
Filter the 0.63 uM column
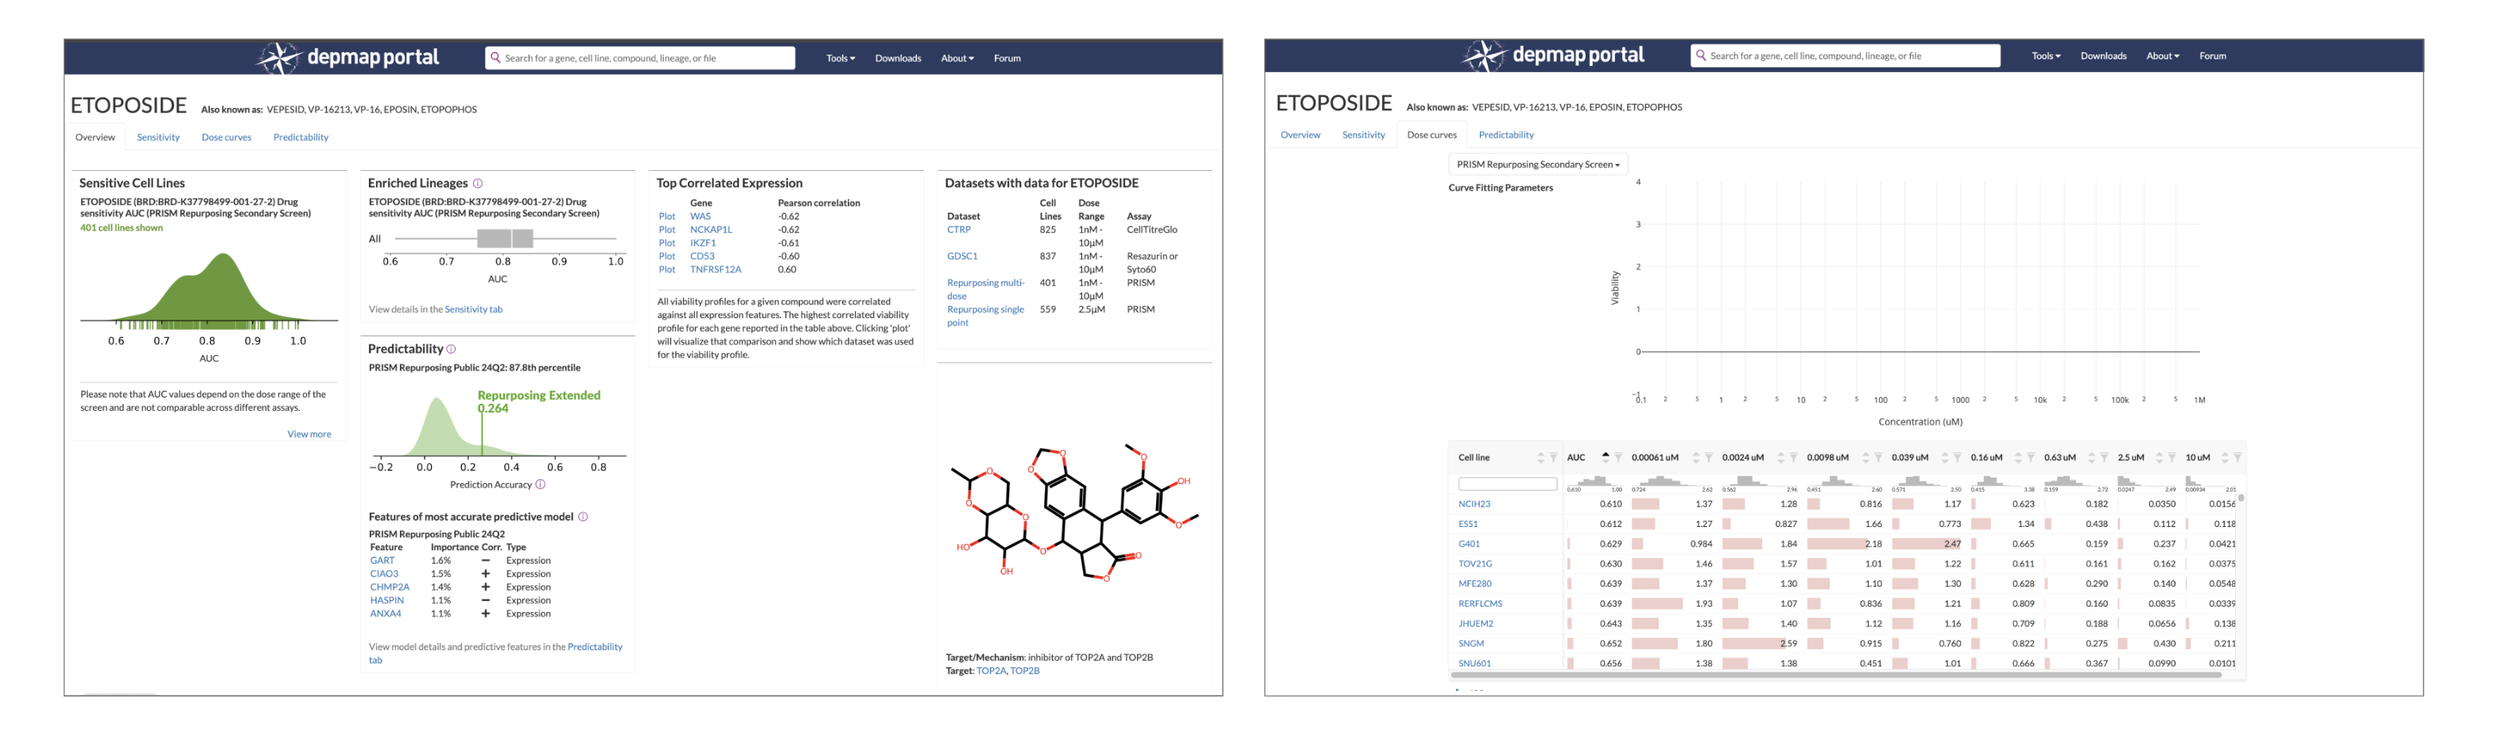click(x=2104, y=458)
